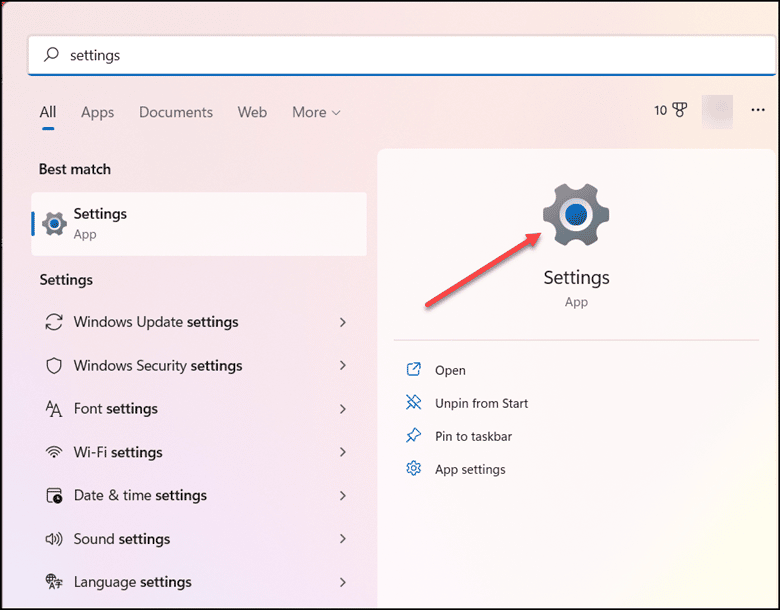Image resolution: width=780 pixels, height=610 pixels.
Task: Click the Wi-Fi signal icon
Action: (x=54, y=452)
